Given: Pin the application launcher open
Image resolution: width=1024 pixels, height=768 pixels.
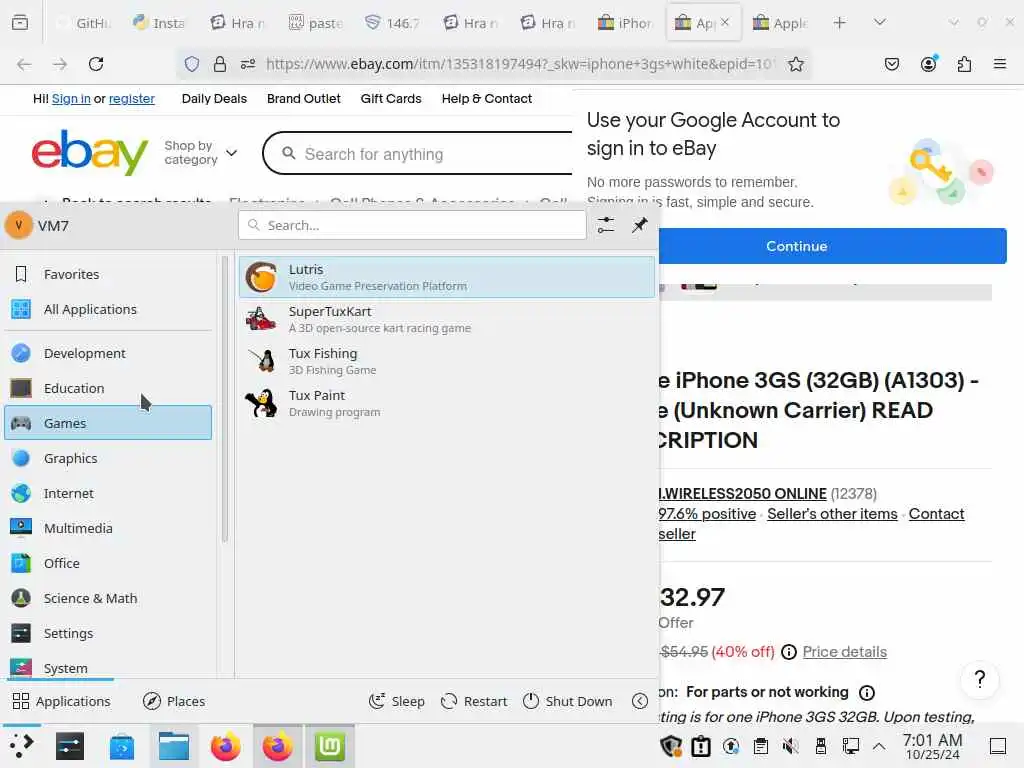Looking at the screenshot, I should (640, 225).
